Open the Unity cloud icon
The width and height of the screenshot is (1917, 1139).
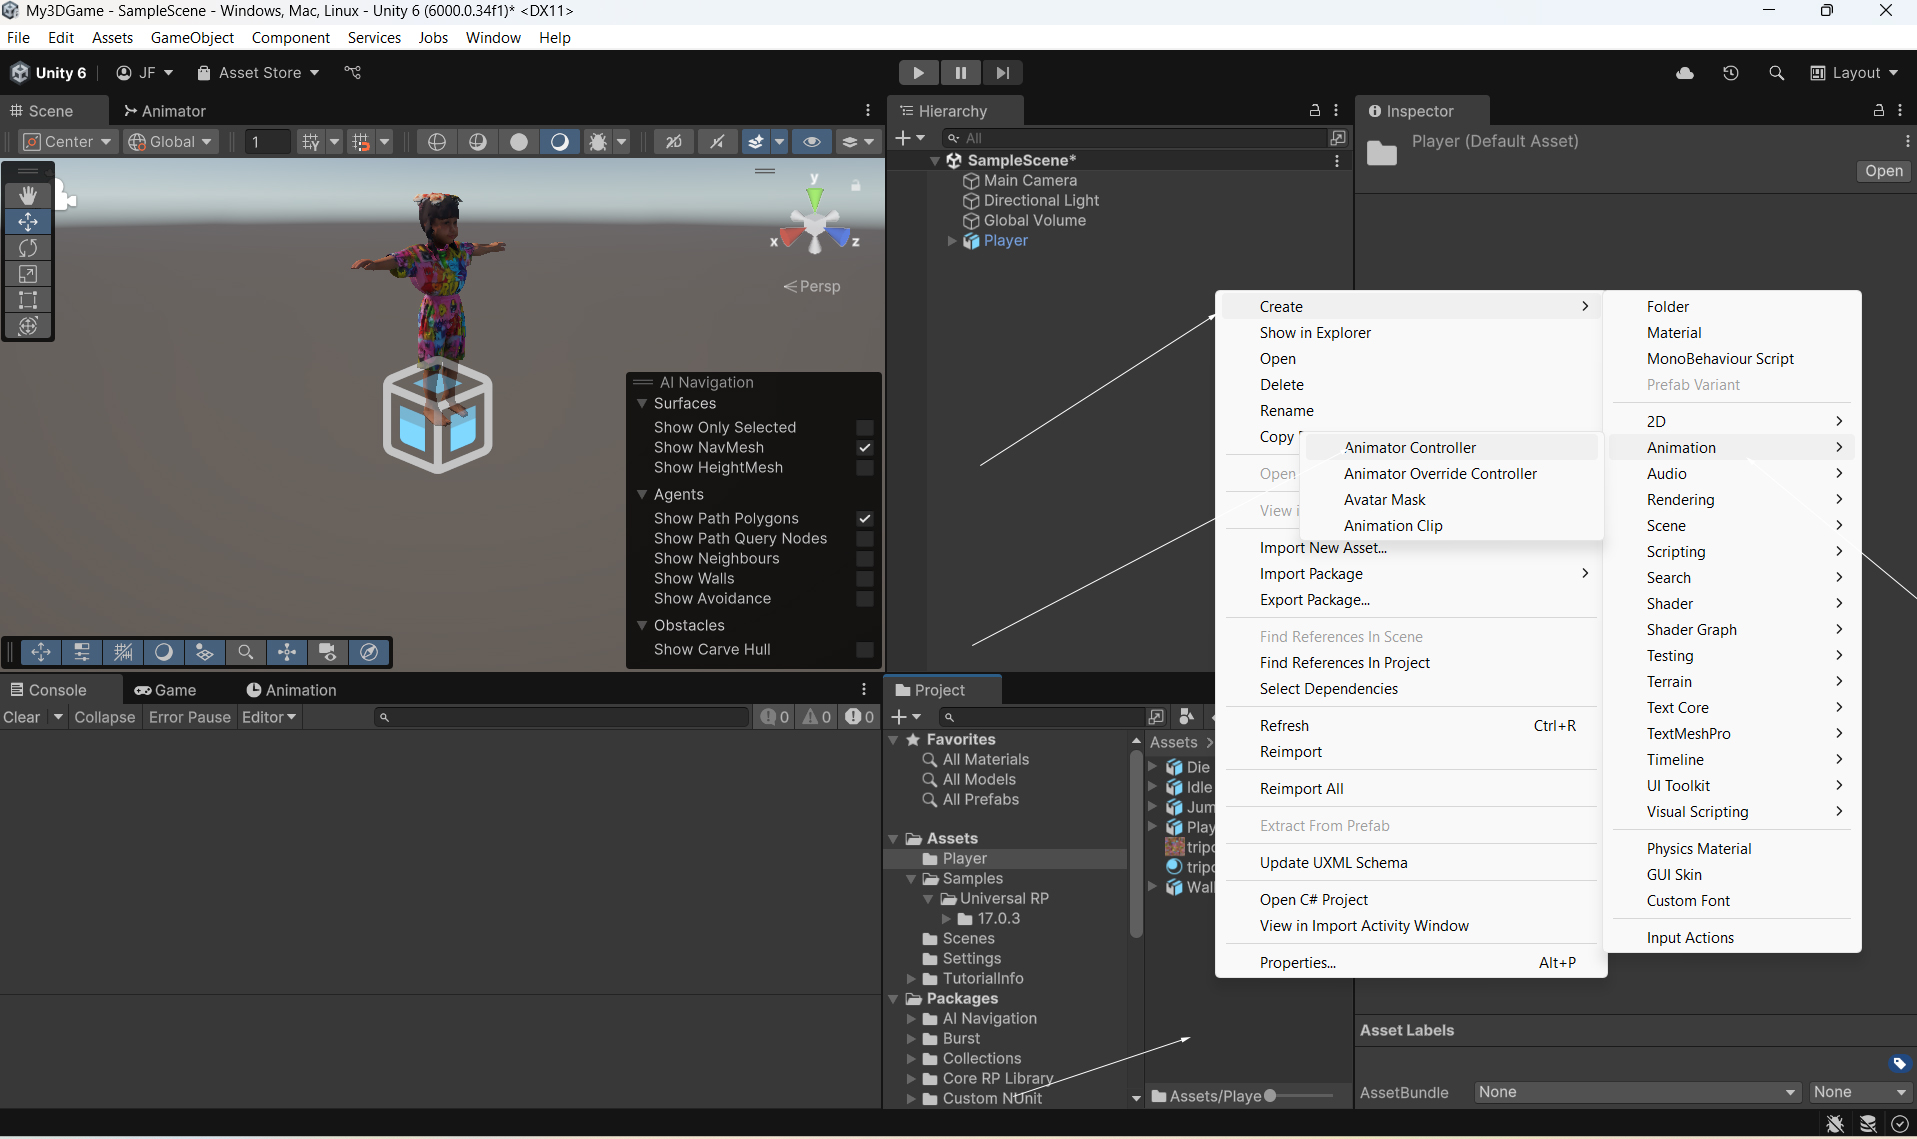(x=1685, y=73)
